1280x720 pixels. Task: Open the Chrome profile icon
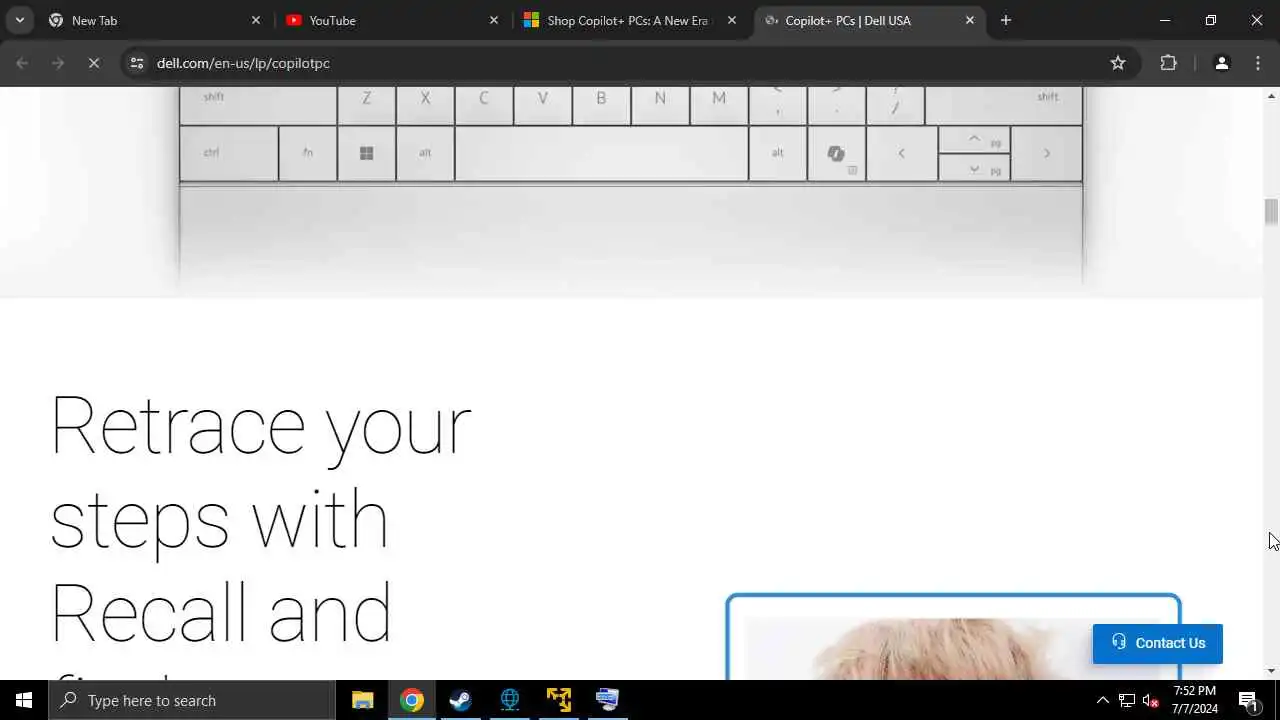[x=1221, y=63]
